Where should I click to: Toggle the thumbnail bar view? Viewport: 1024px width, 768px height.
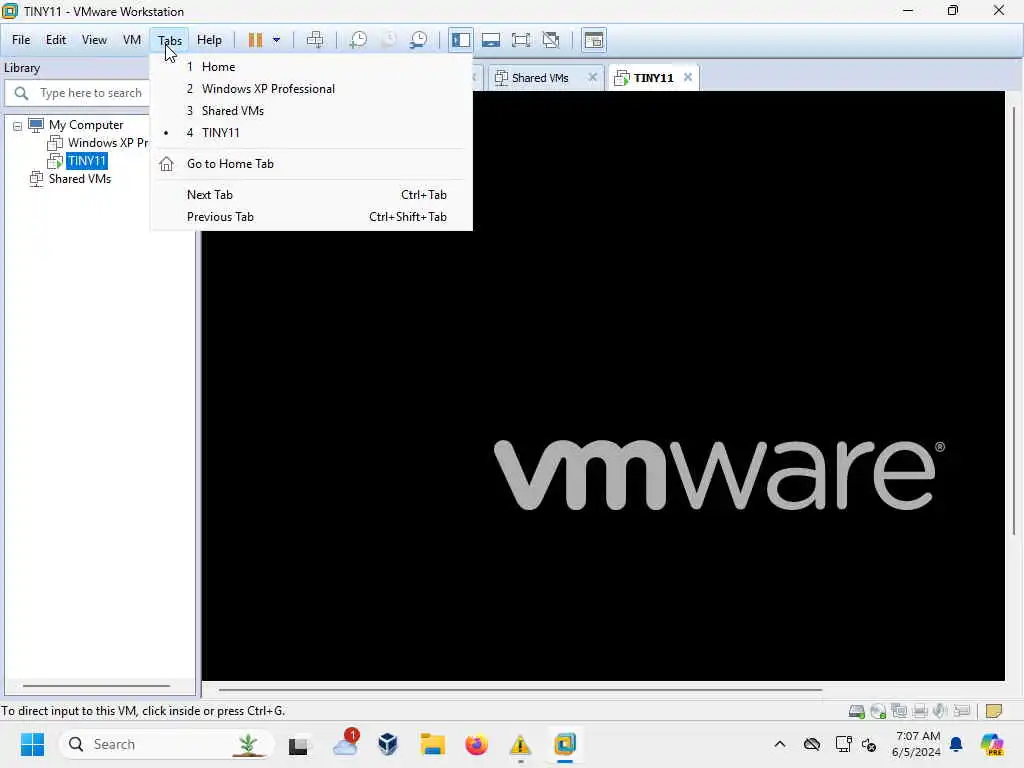490,40
